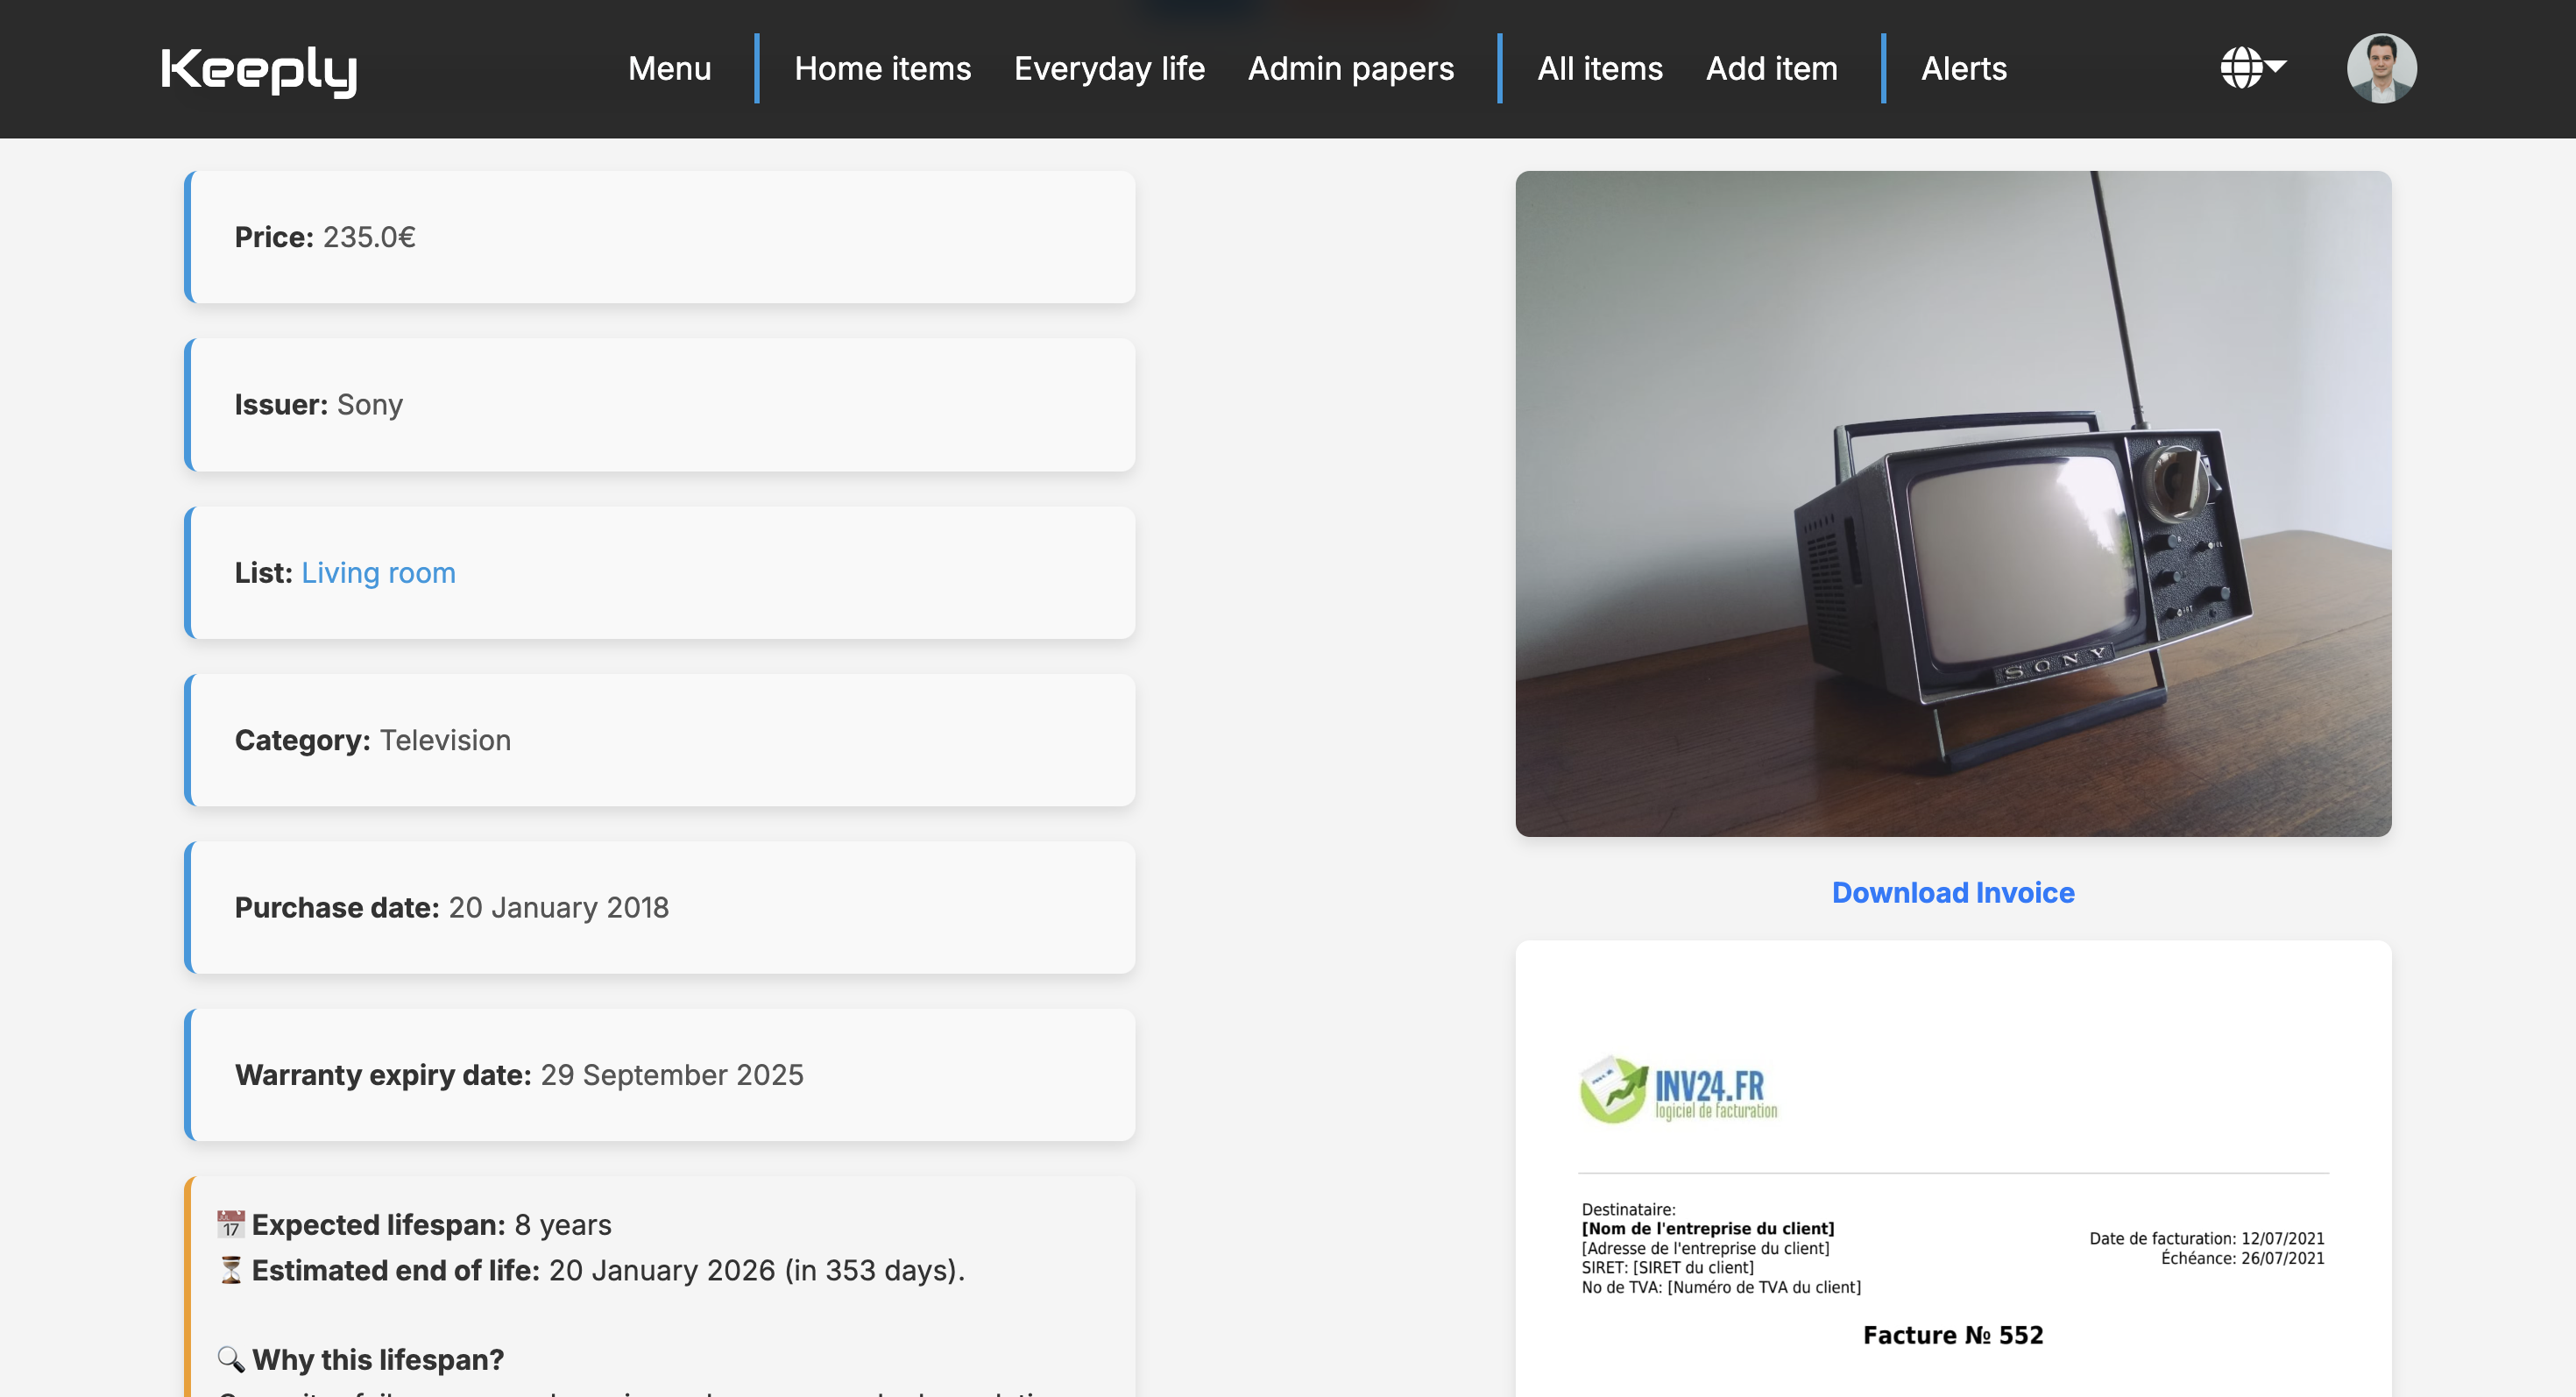Click the Keeply logo icon
This screenshot has width=2576, height=1397.
pyautogui.click(x=259, y=69)
